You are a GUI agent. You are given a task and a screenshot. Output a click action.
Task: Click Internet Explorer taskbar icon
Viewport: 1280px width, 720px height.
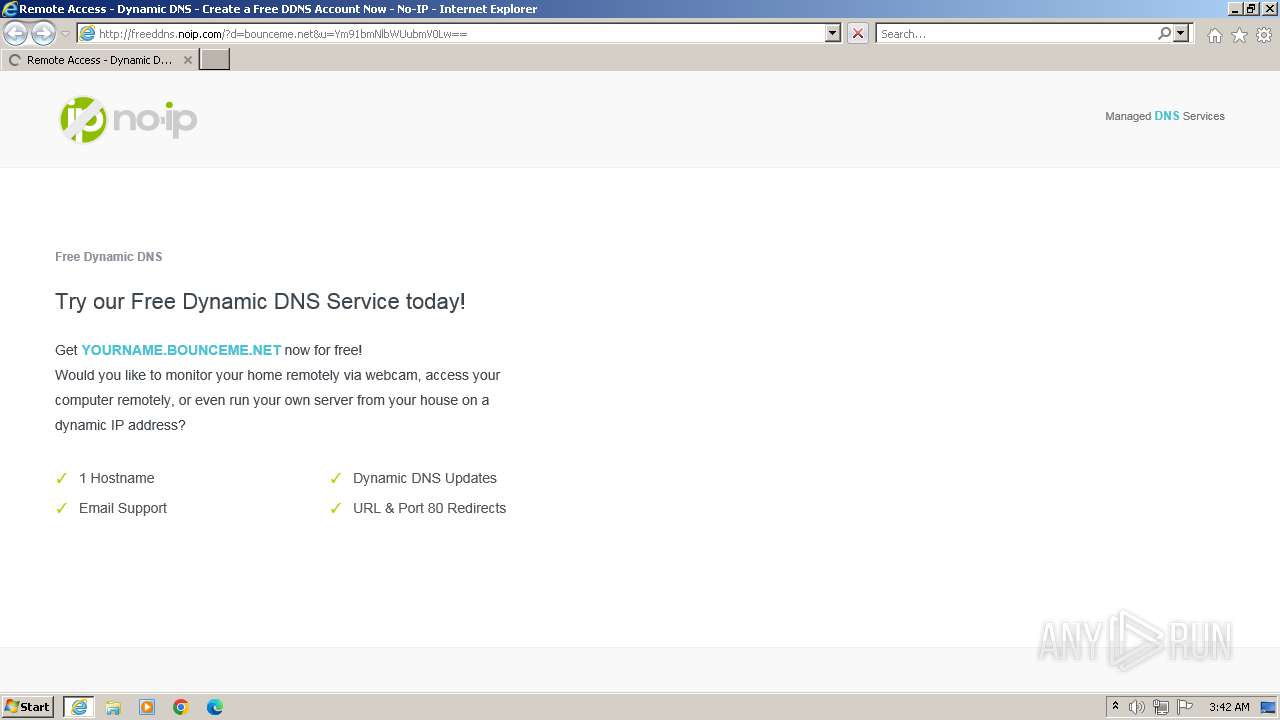coord(79,707)
